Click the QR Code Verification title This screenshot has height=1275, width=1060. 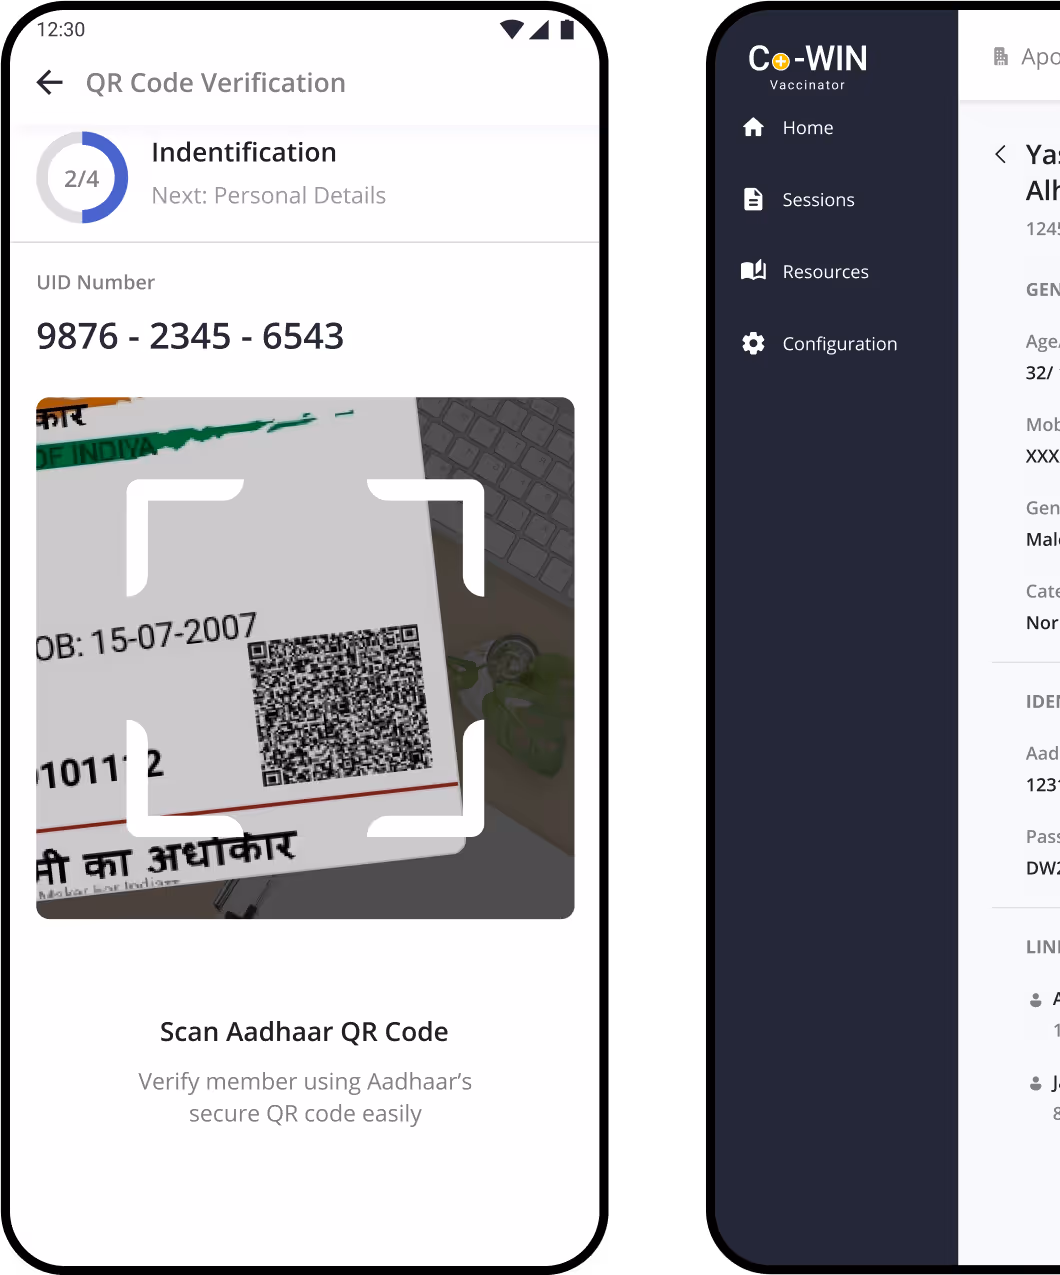(x=215, y=83)
